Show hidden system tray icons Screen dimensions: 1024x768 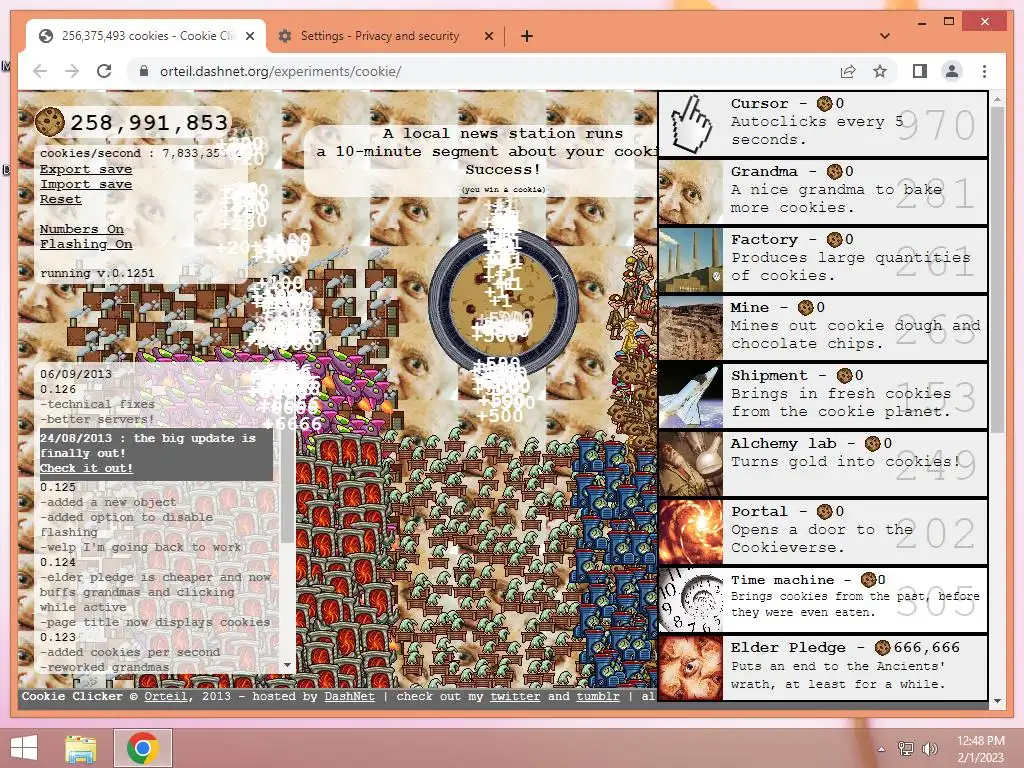point(882,749)
